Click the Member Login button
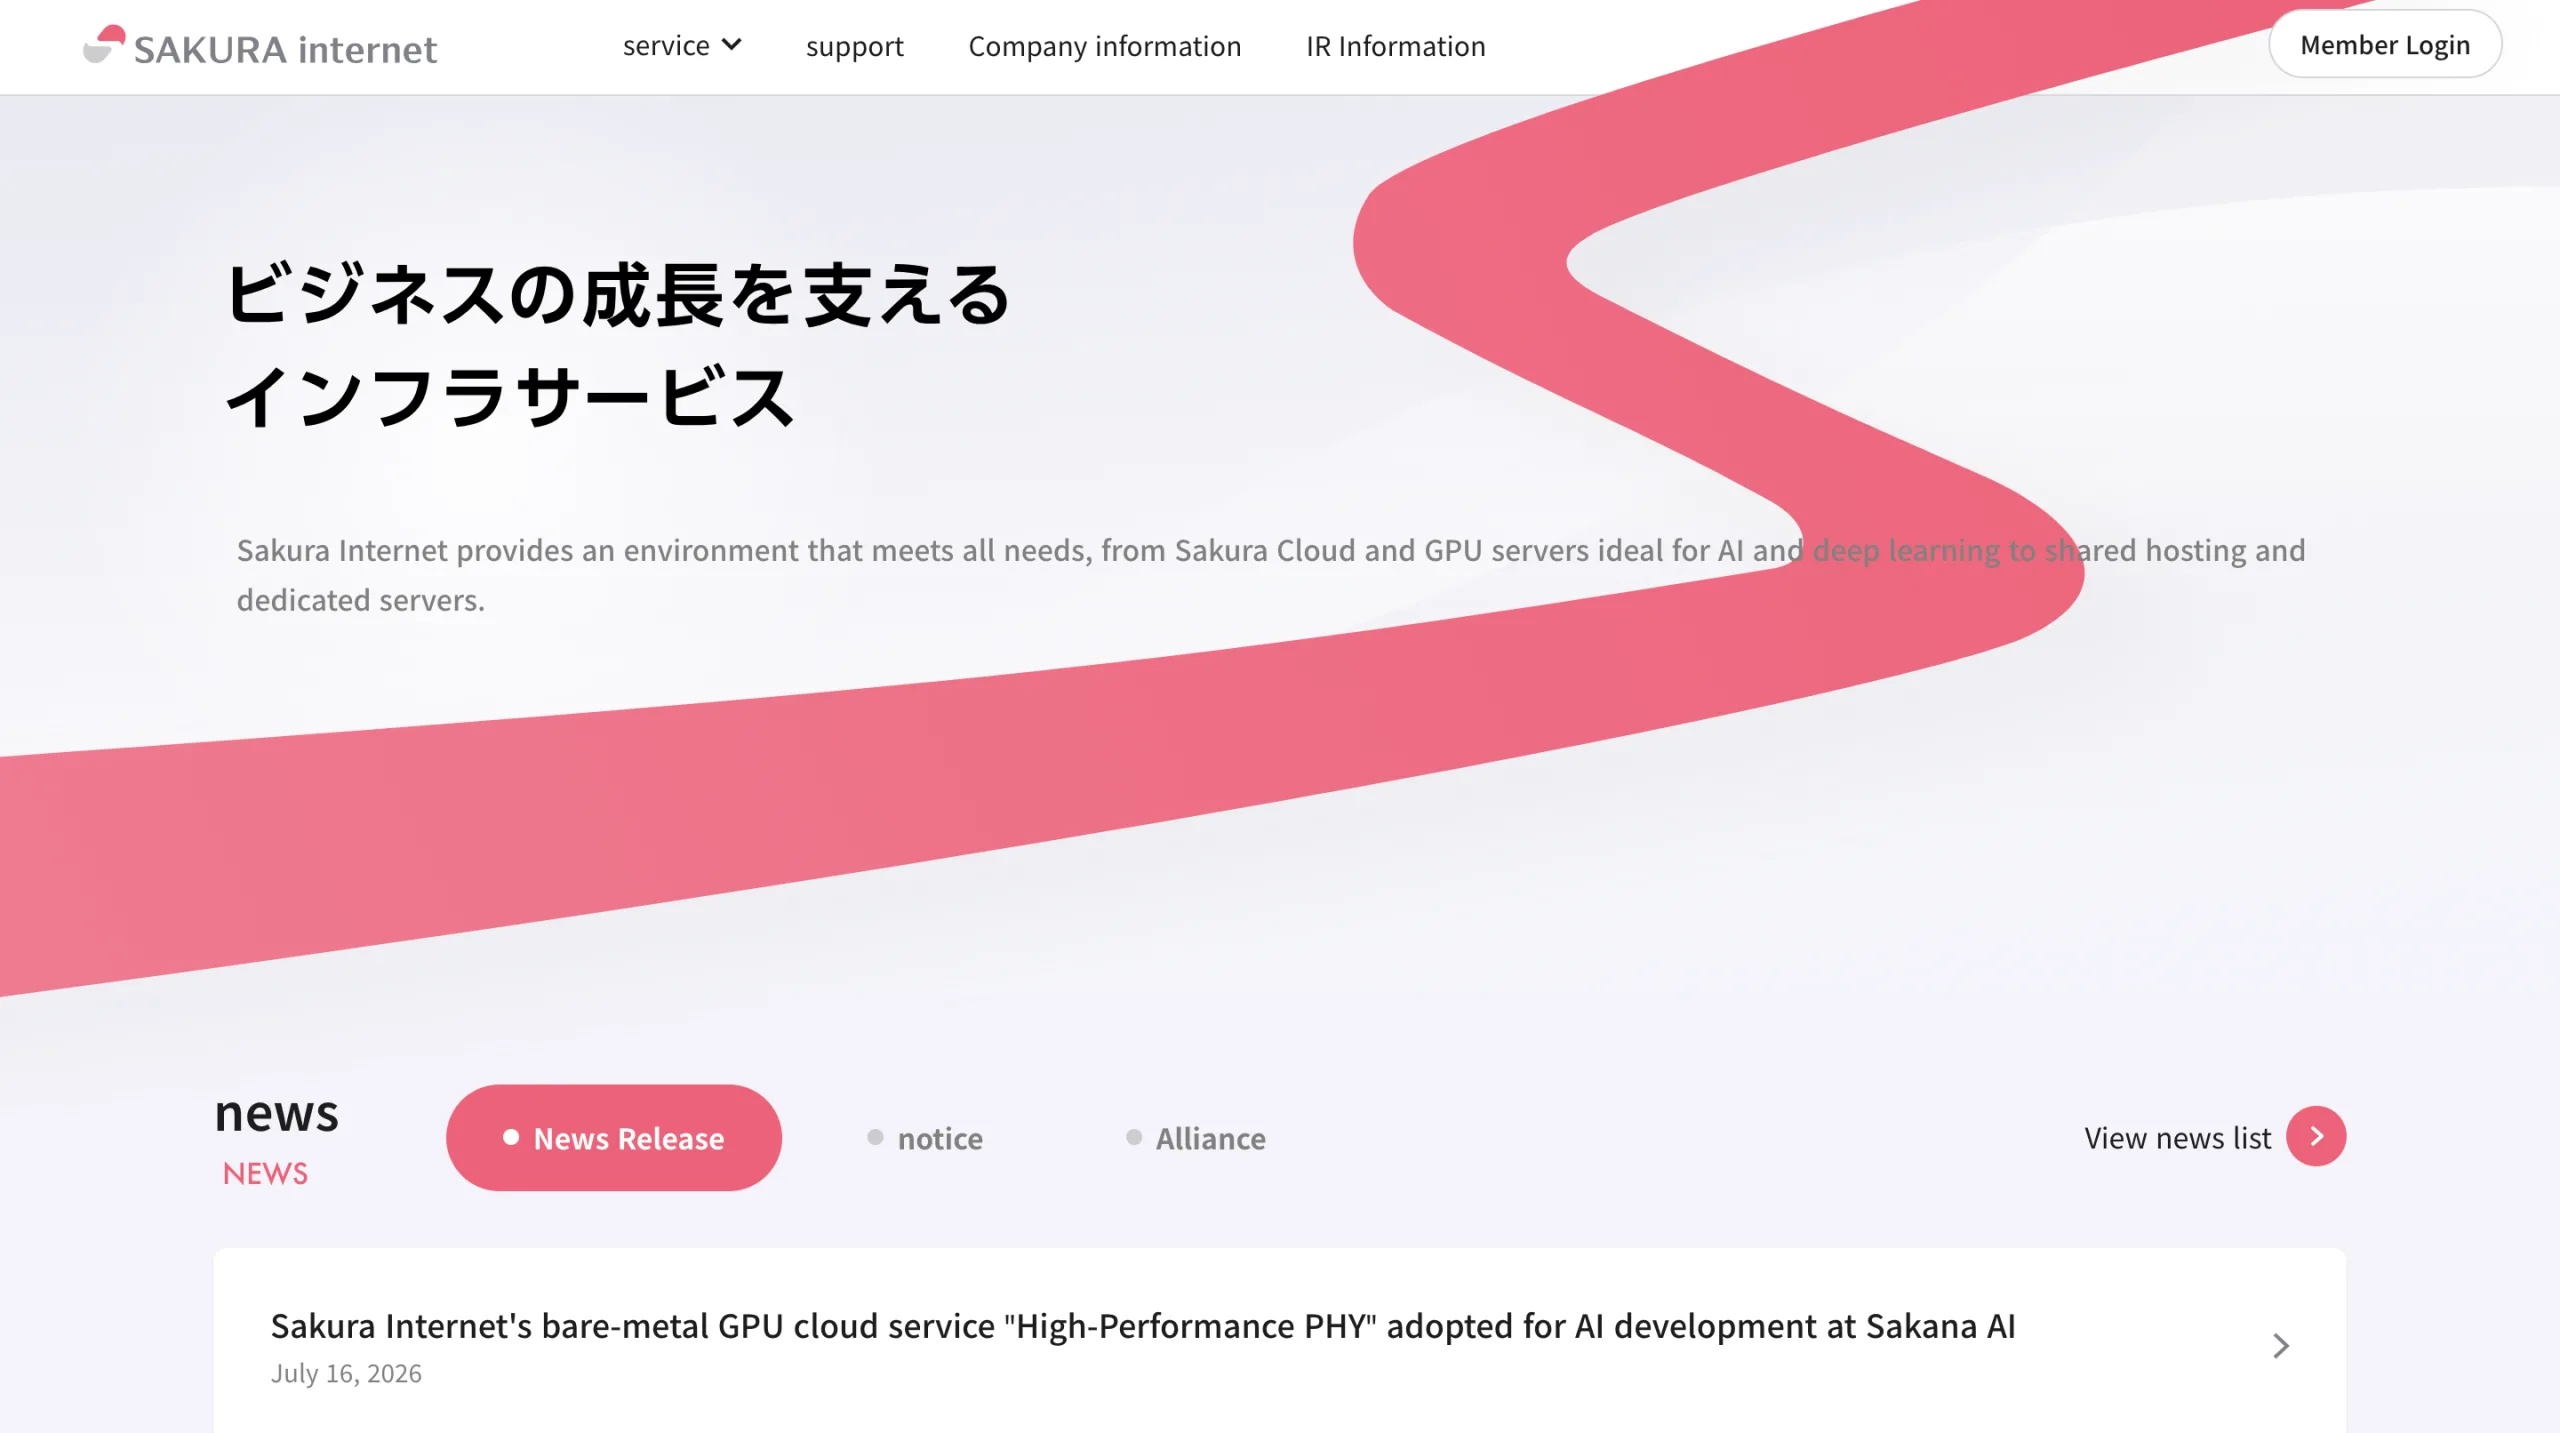Image resolution: width=2560 pixels, height=1433 pixels. pos(2385,45)
